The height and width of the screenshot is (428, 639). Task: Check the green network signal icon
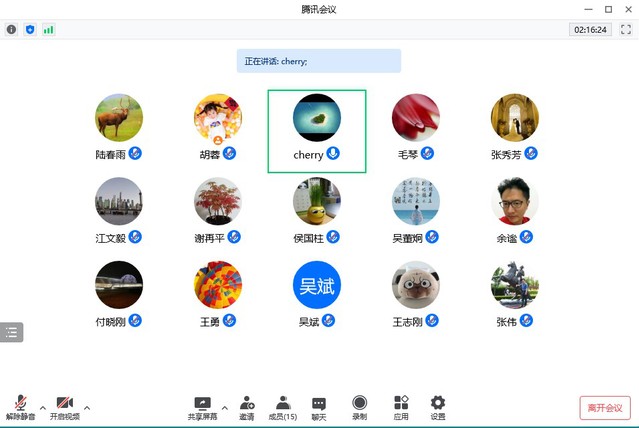[x=48, y=30]
